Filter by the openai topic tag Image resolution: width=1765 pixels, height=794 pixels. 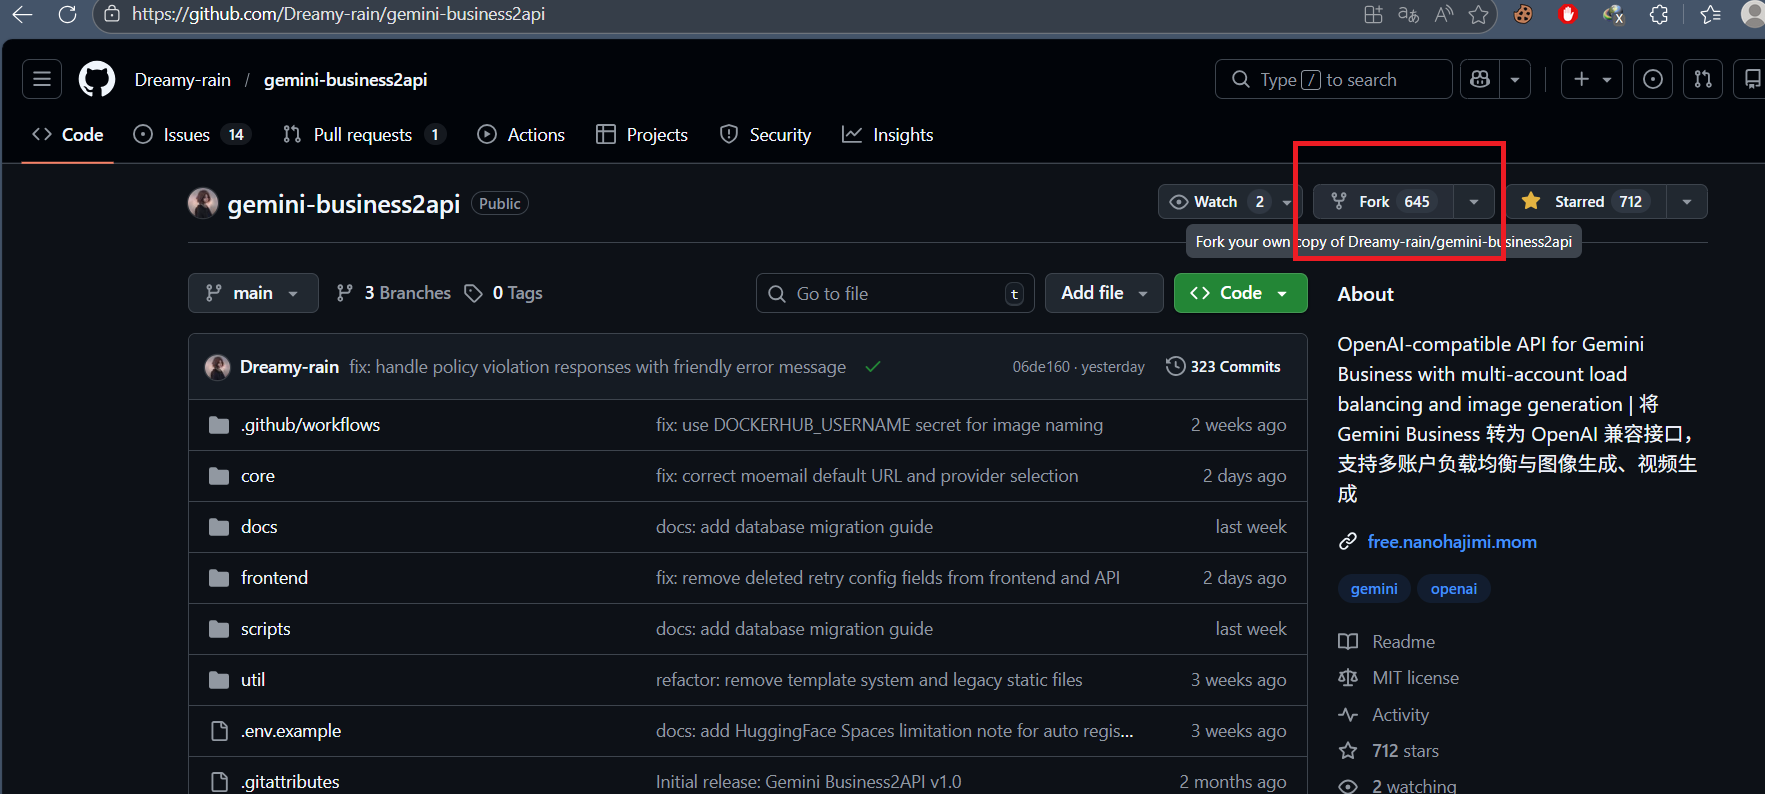[1454, 589]
